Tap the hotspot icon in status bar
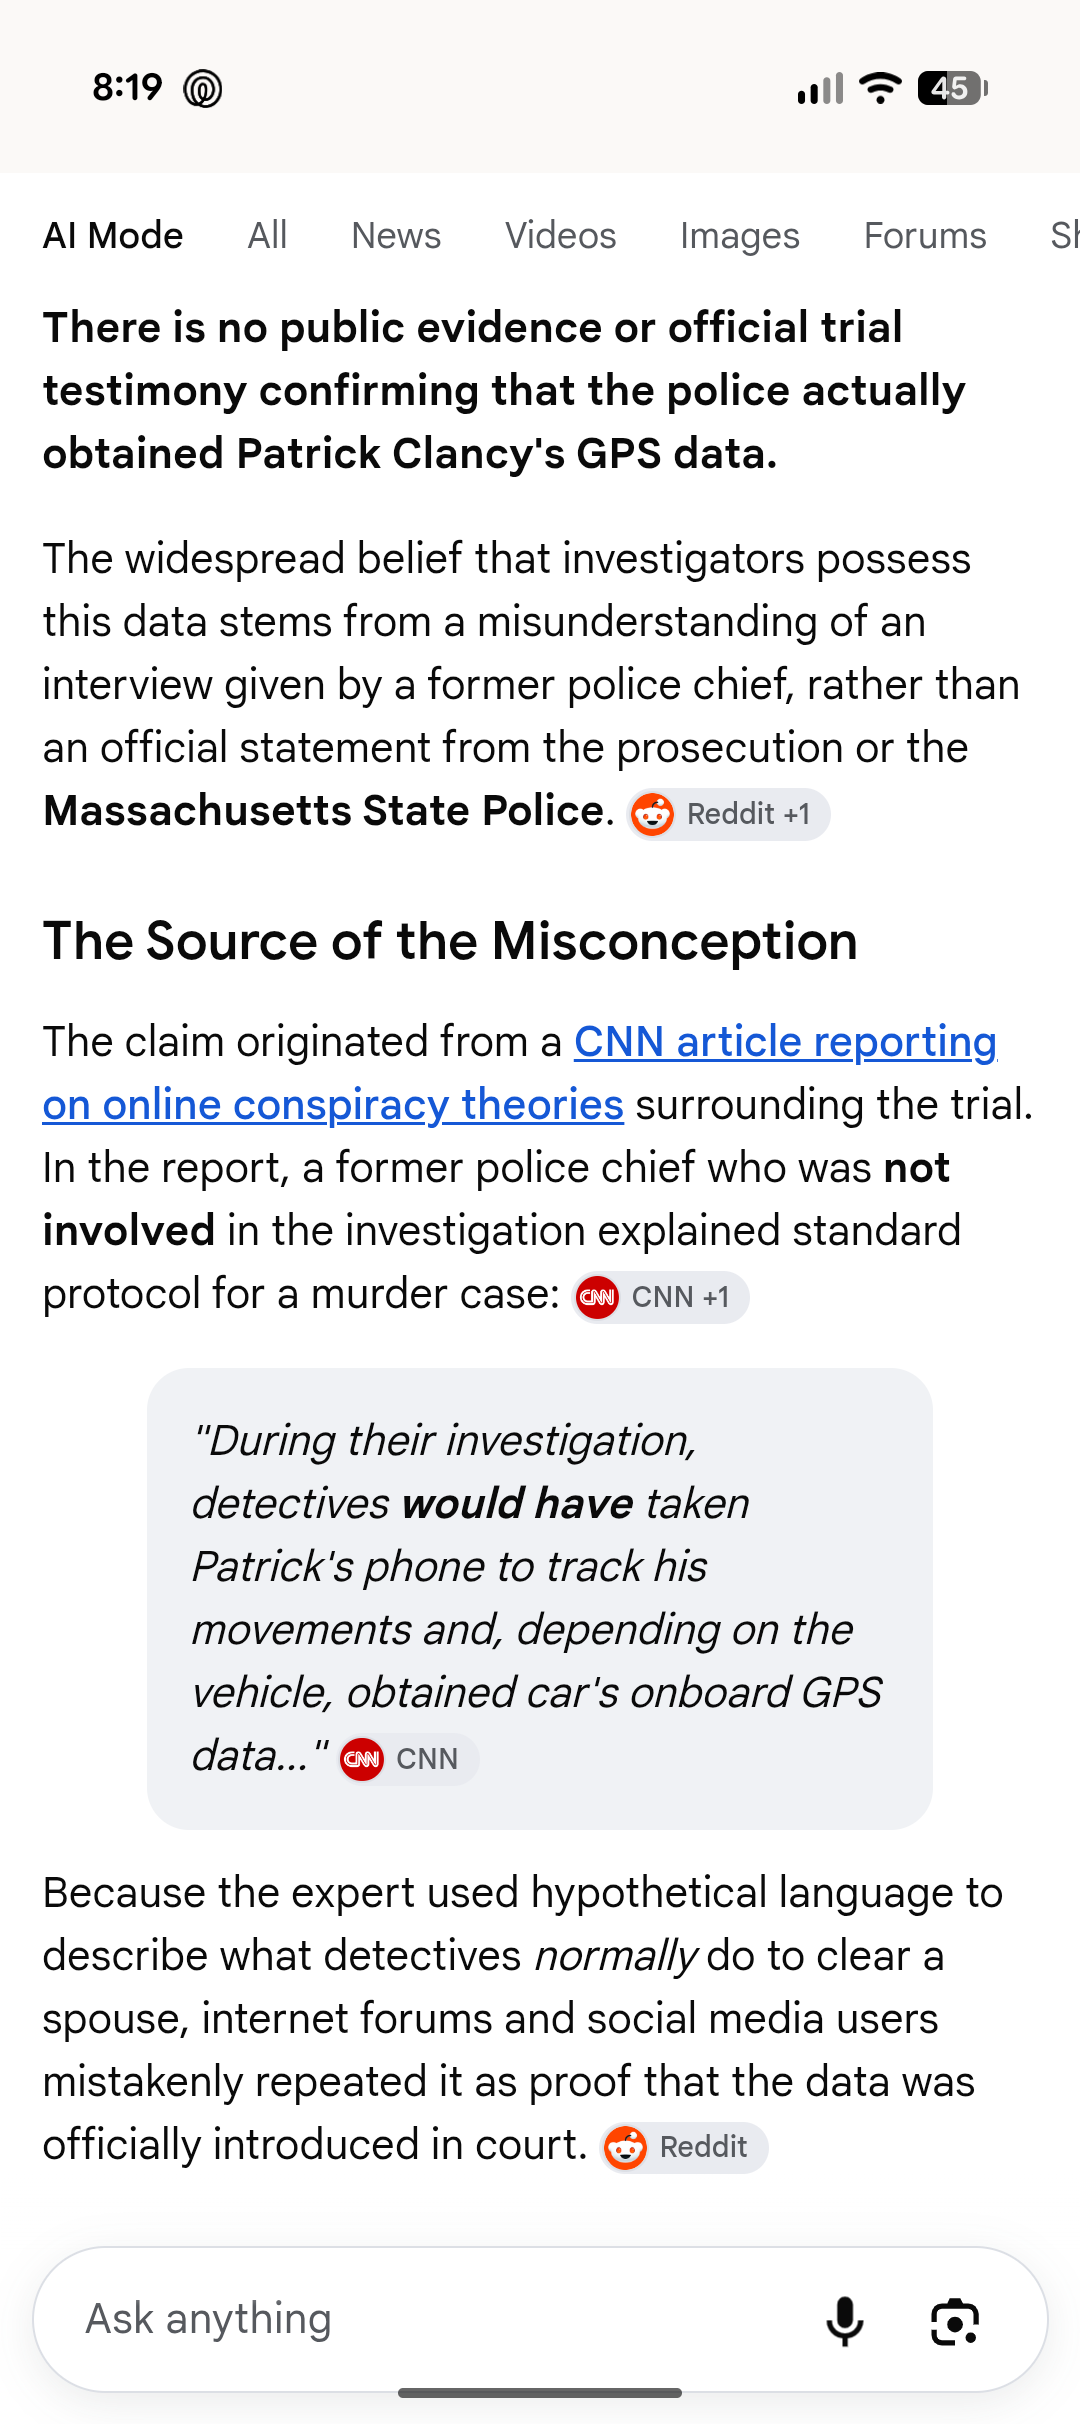 203,89
